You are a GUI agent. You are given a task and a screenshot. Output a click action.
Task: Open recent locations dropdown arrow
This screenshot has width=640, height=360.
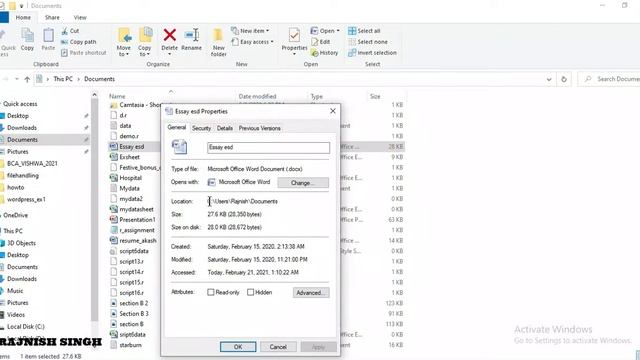click(17, 79)
